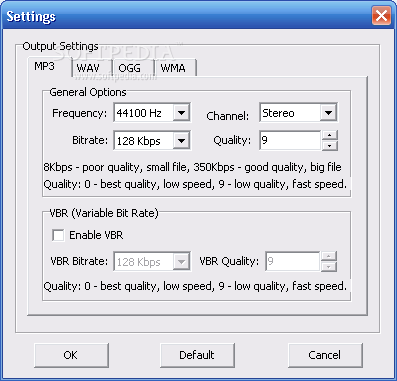Expand the Bitrate dropdown arrow
397x381 pixels.
point(181,141)
